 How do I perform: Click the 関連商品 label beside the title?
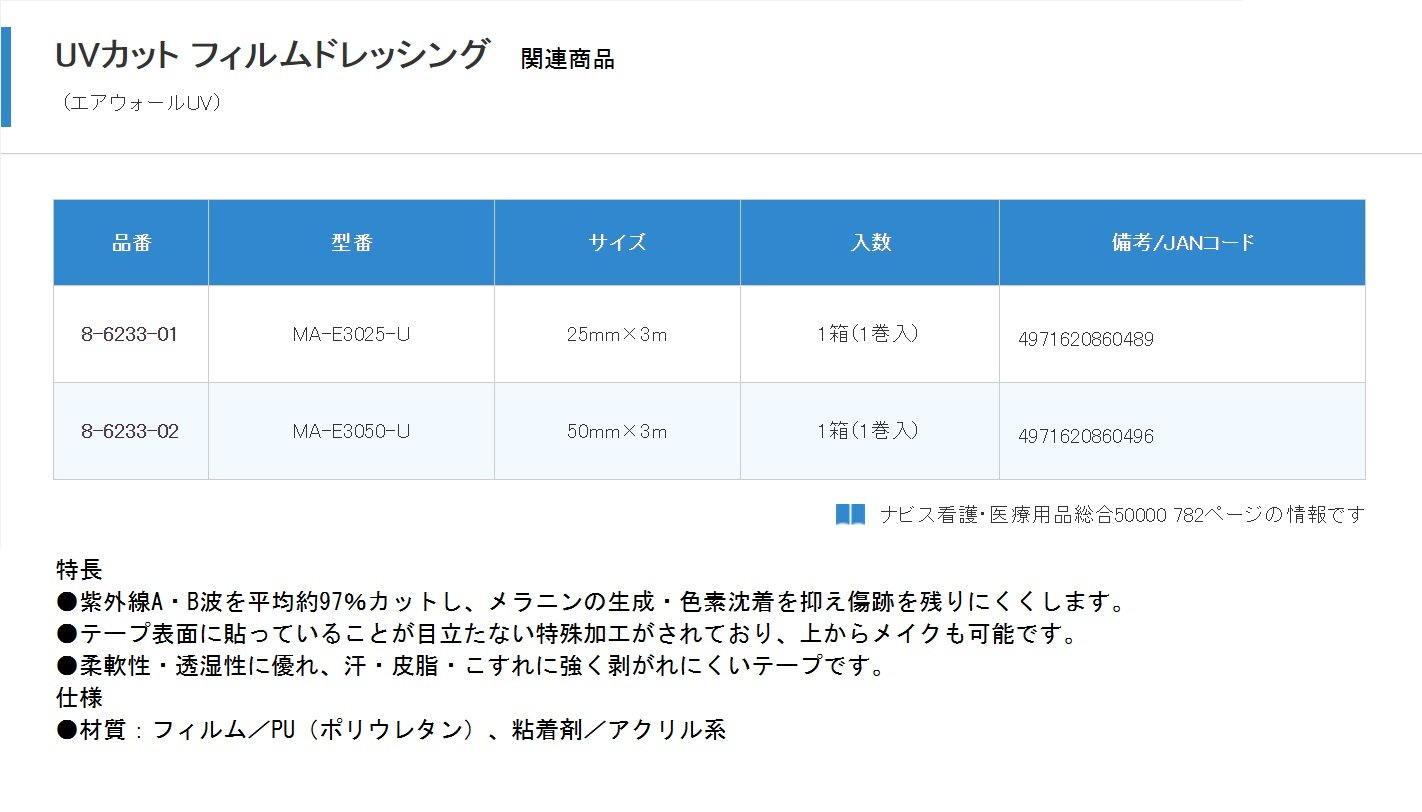567,60
